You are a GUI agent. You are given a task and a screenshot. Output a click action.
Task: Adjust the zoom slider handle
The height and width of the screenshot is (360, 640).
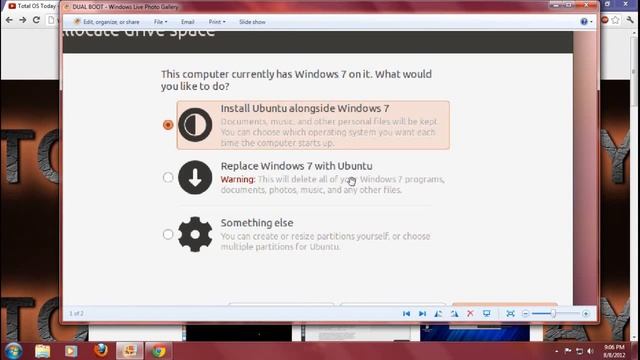(x=553, y=313)
